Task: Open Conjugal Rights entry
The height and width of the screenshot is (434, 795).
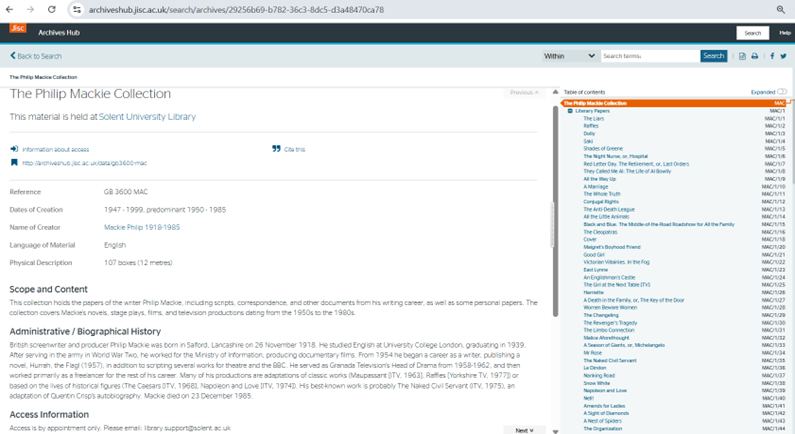Action: (601, 201)
